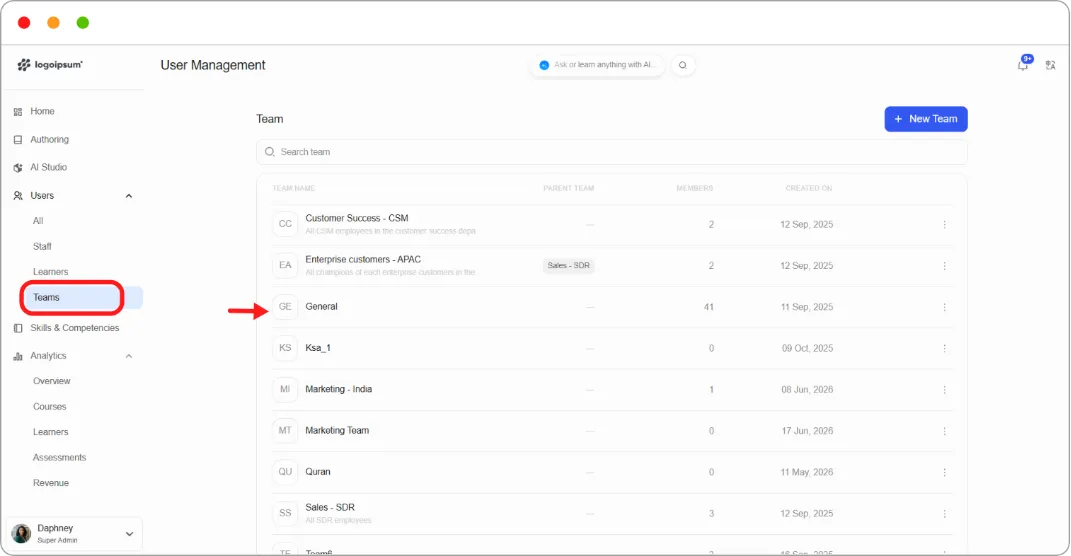Open Analytics Assessments
This screenshot has height=556, width=1071.
(59, 458)
